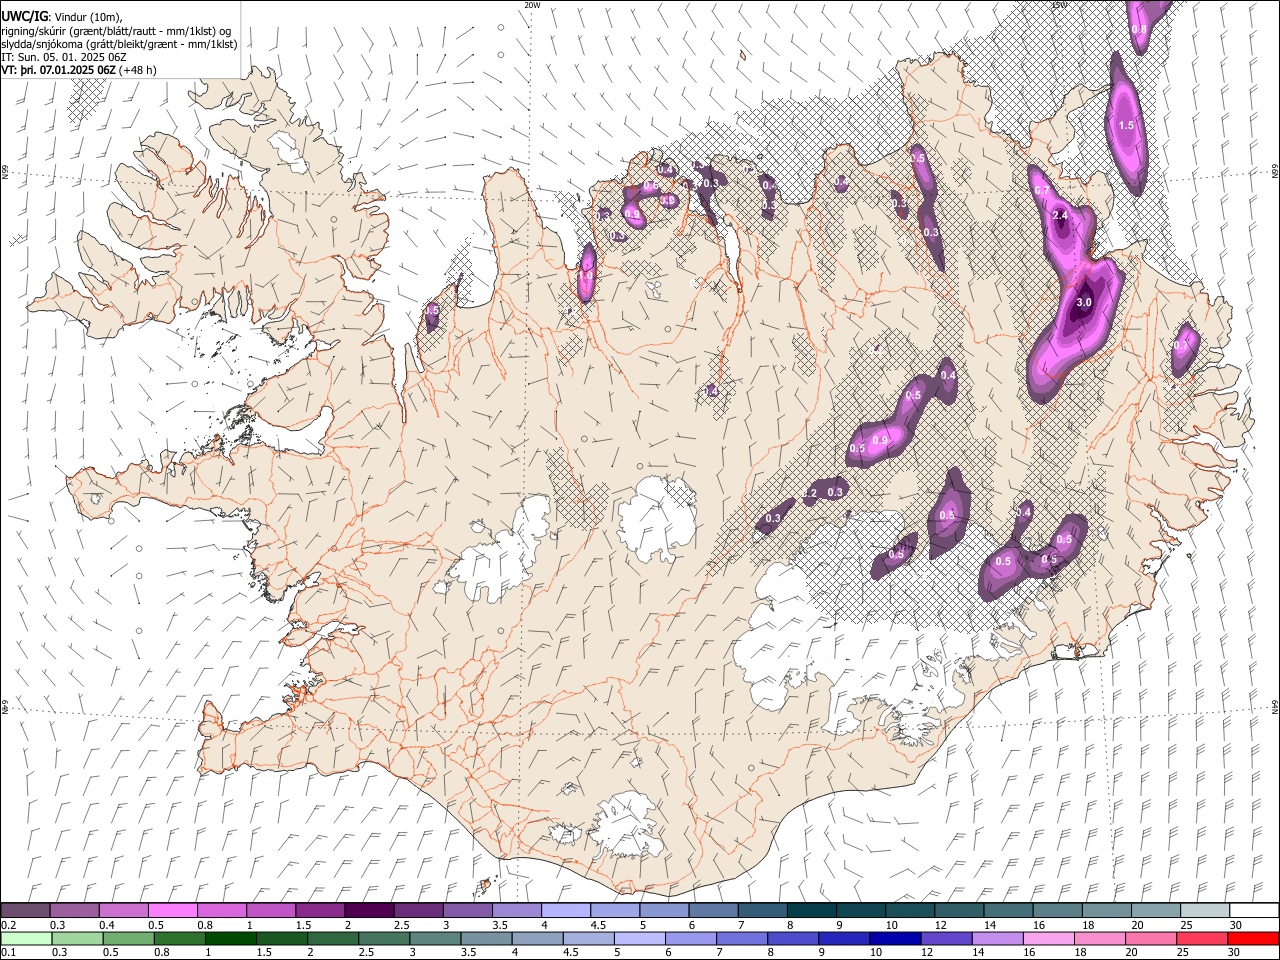Image resolution: width=1280 pixels, height=960 pixels.
Task: Pick the lower scale swatch between 4 and 4.5
Action: pos(538,938)
